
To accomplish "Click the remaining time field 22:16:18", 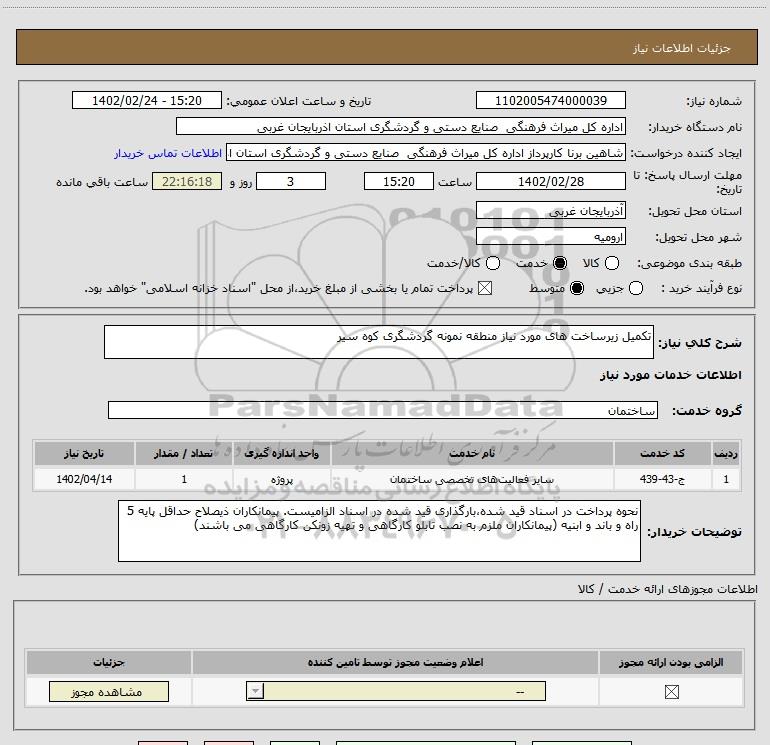I will pyautogui.click(x=187, y=181).
